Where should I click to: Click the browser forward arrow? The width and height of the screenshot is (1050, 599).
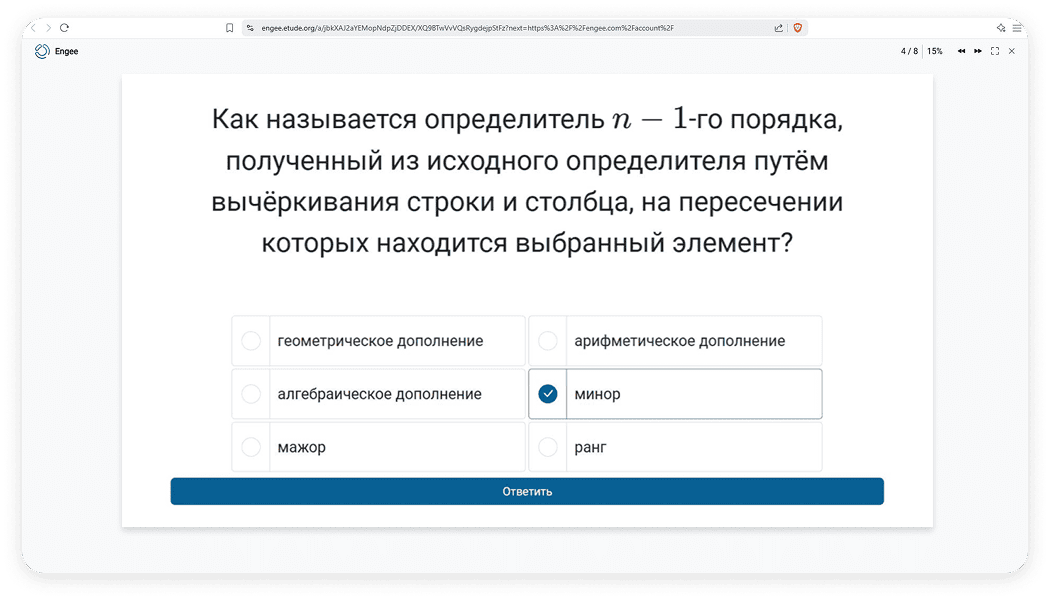tap(48, 28)
